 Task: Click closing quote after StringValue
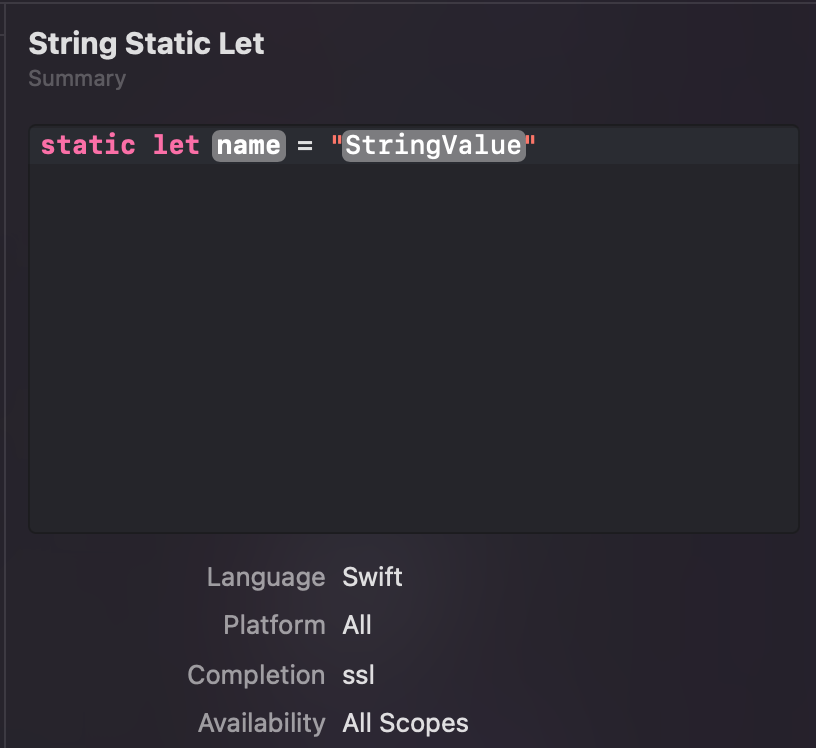click(x=531, y=145)
